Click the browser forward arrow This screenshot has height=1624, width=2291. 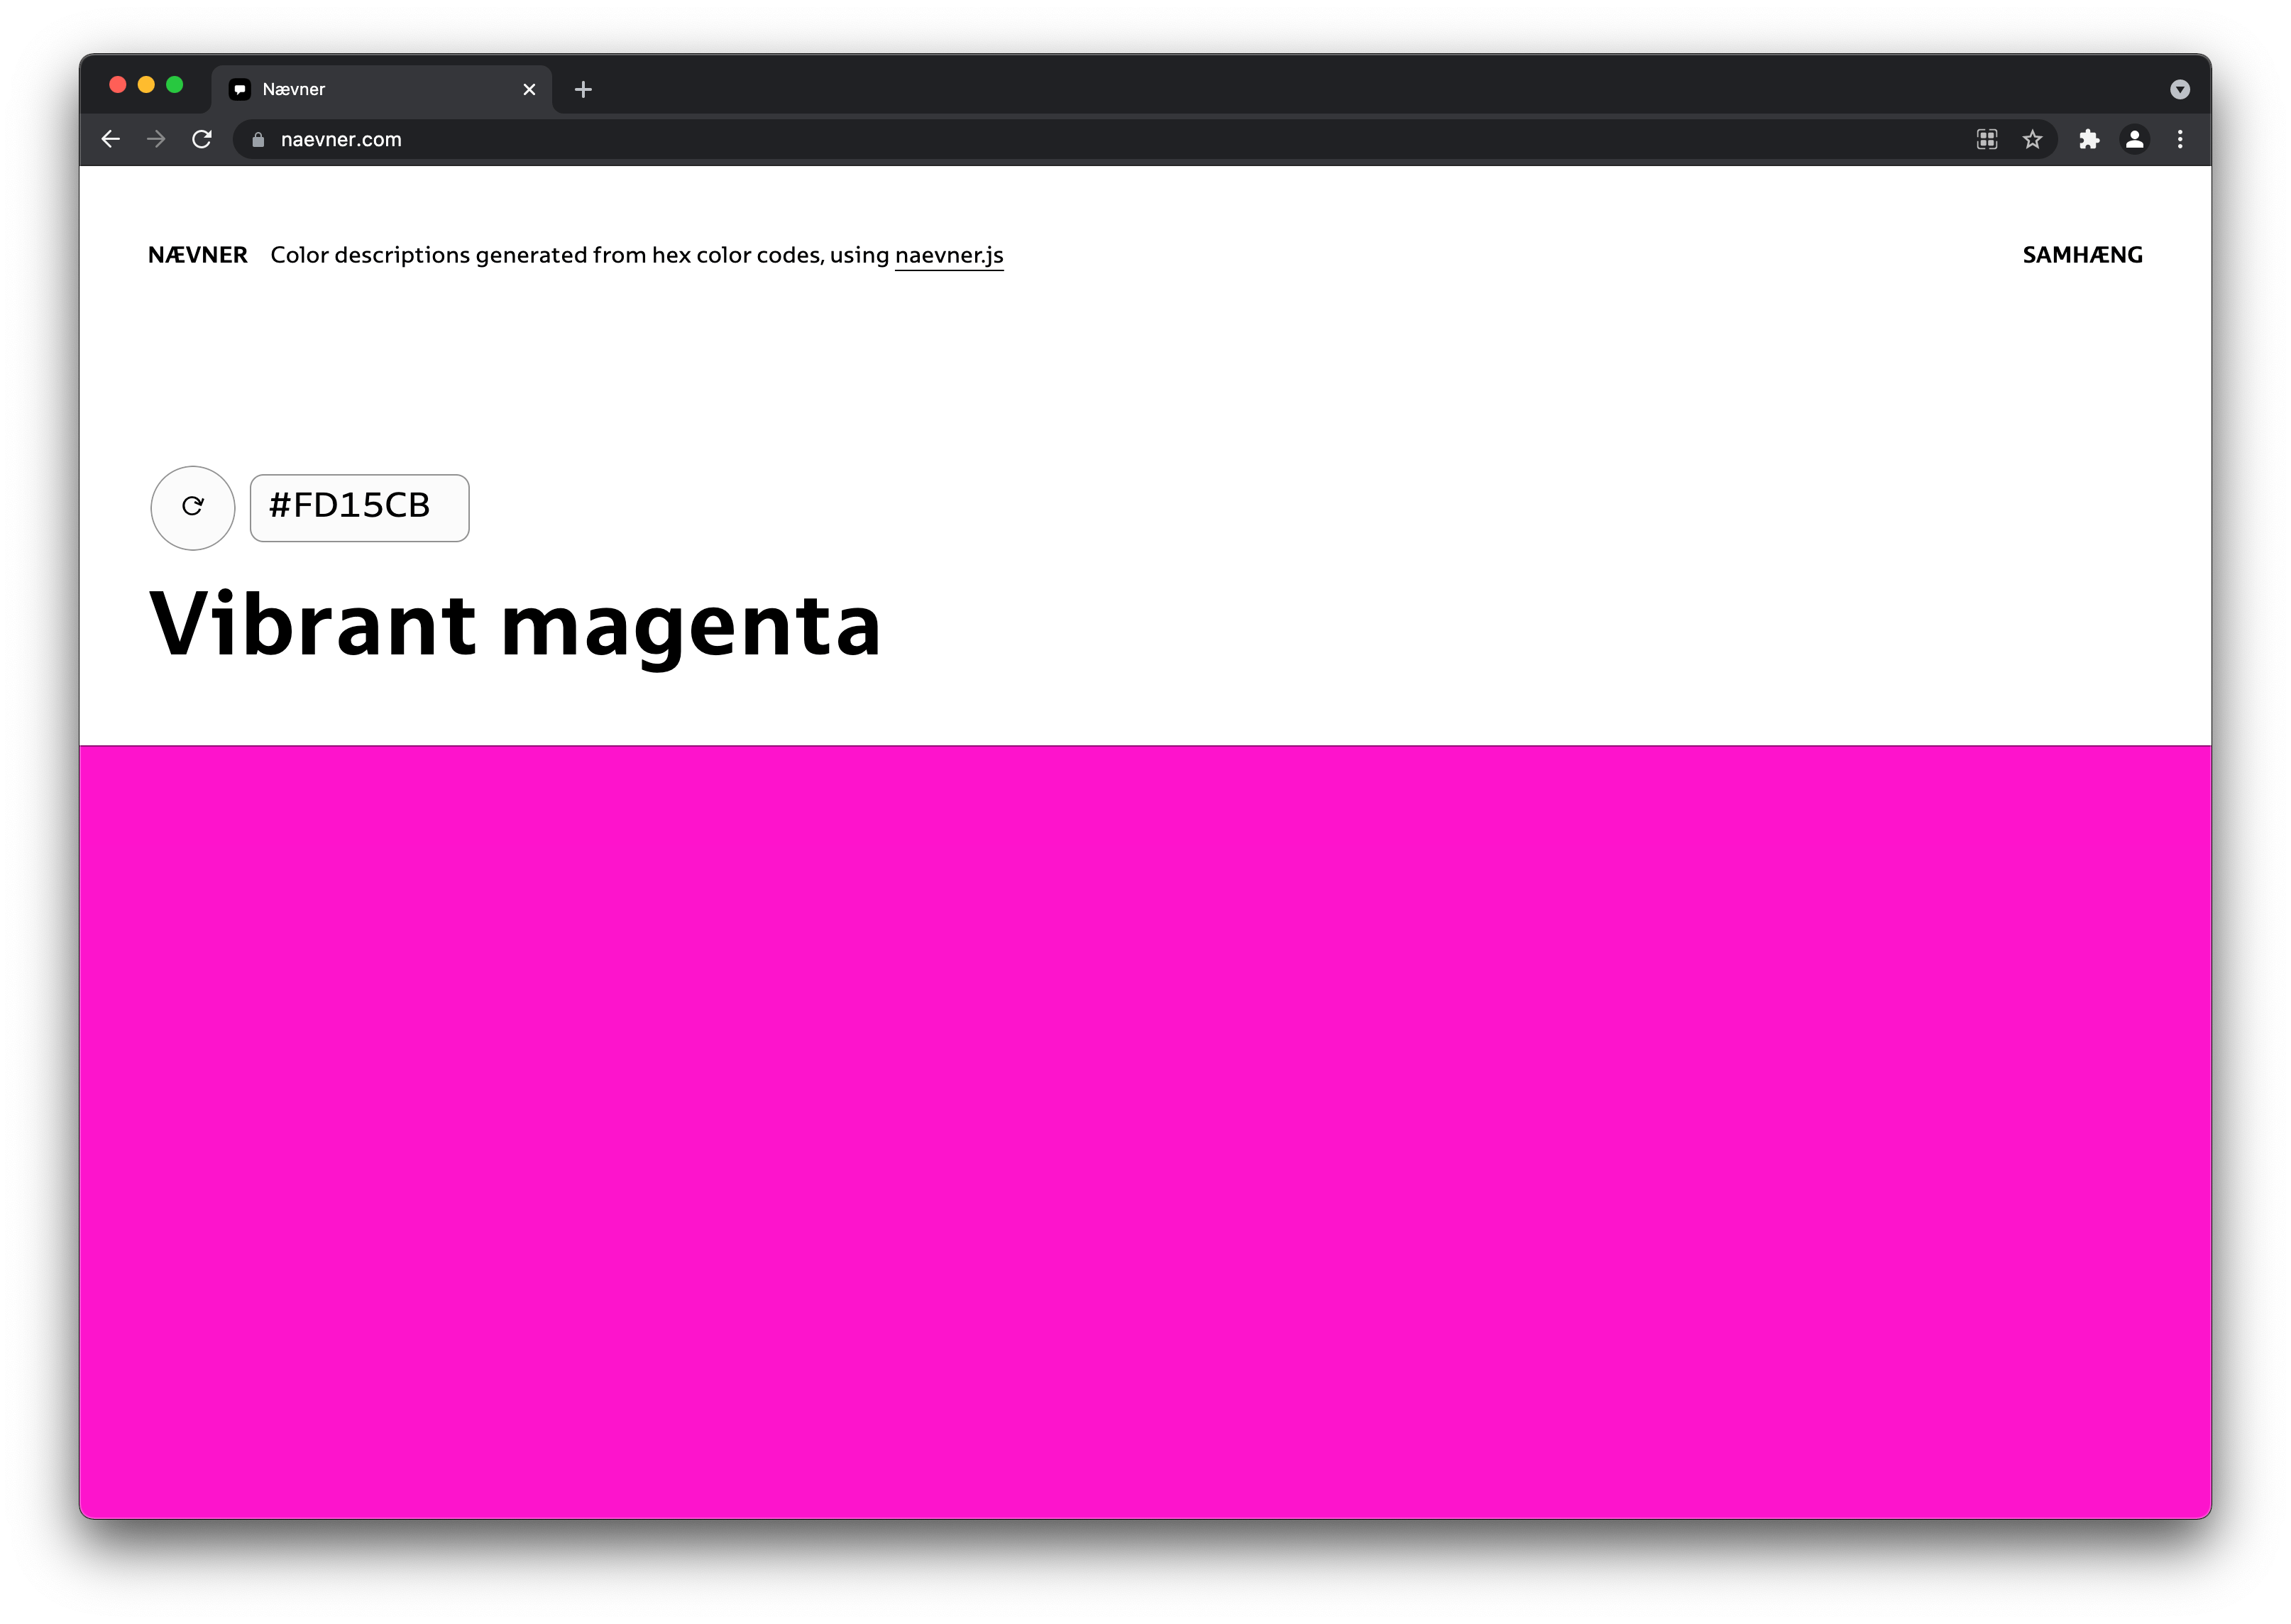pyautogui.click(x=156, y=139)
